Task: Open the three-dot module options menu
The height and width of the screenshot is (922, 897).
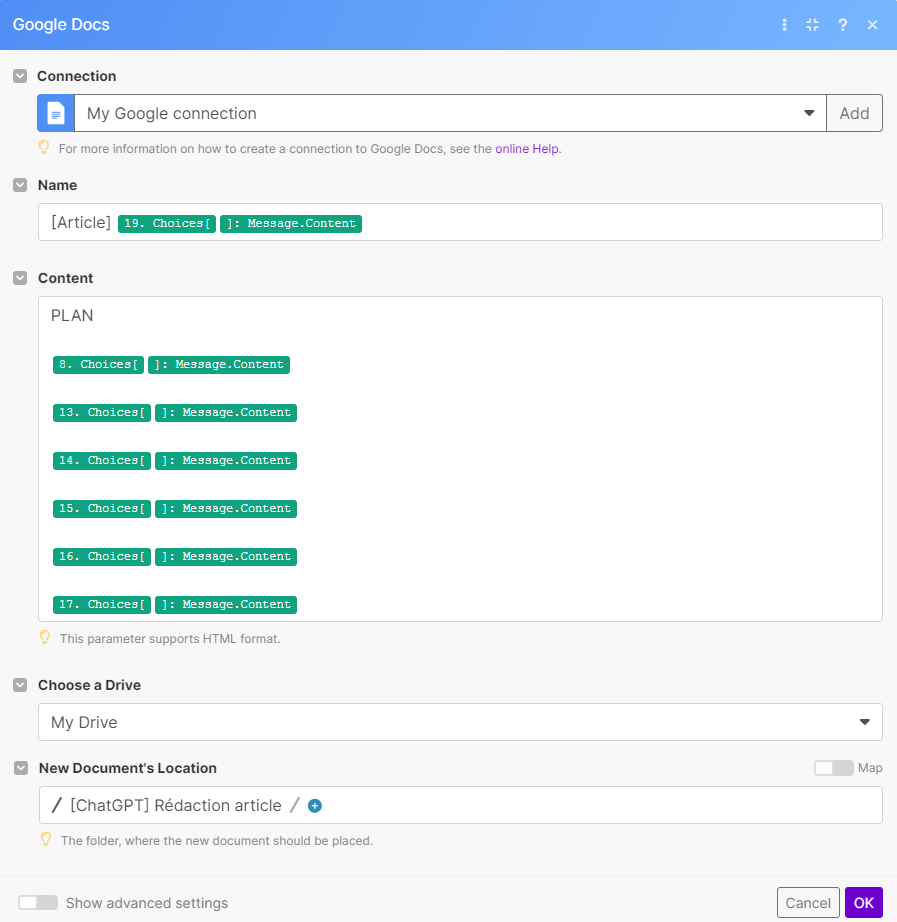Action: pos(784,25)
